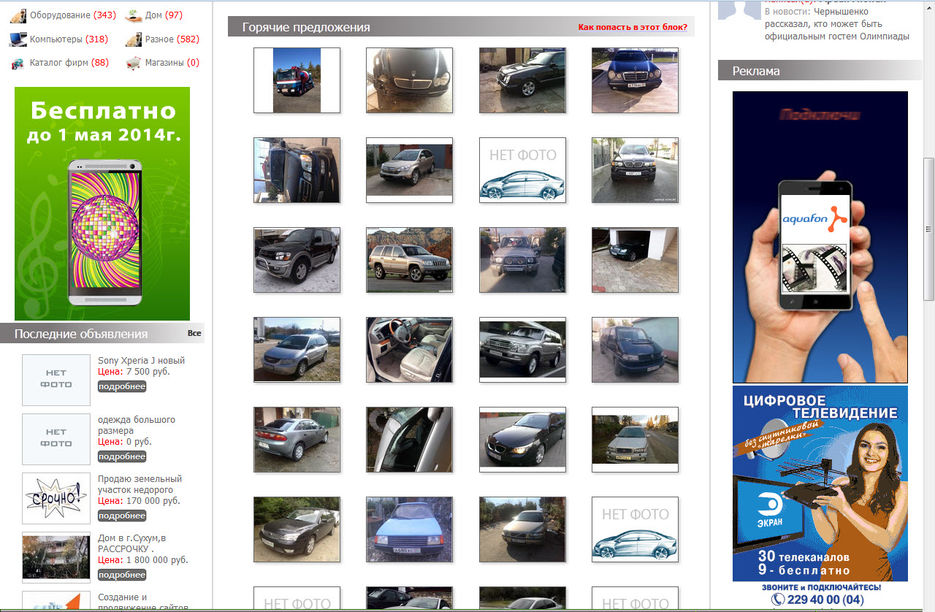Open the Оборудование (343) category link
This screenshot has height=612, width=935.
tap(73, 15)
